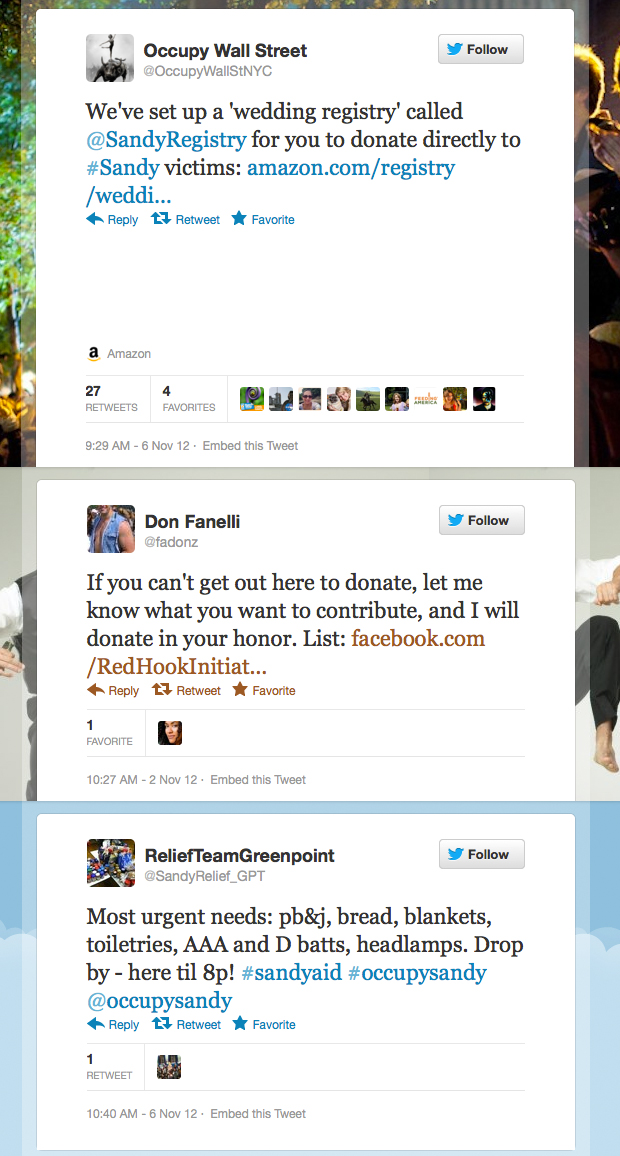Screen dimensions: 620x1156
Task: Open the #occupysandy hashtag
Action: coord(417,972)
